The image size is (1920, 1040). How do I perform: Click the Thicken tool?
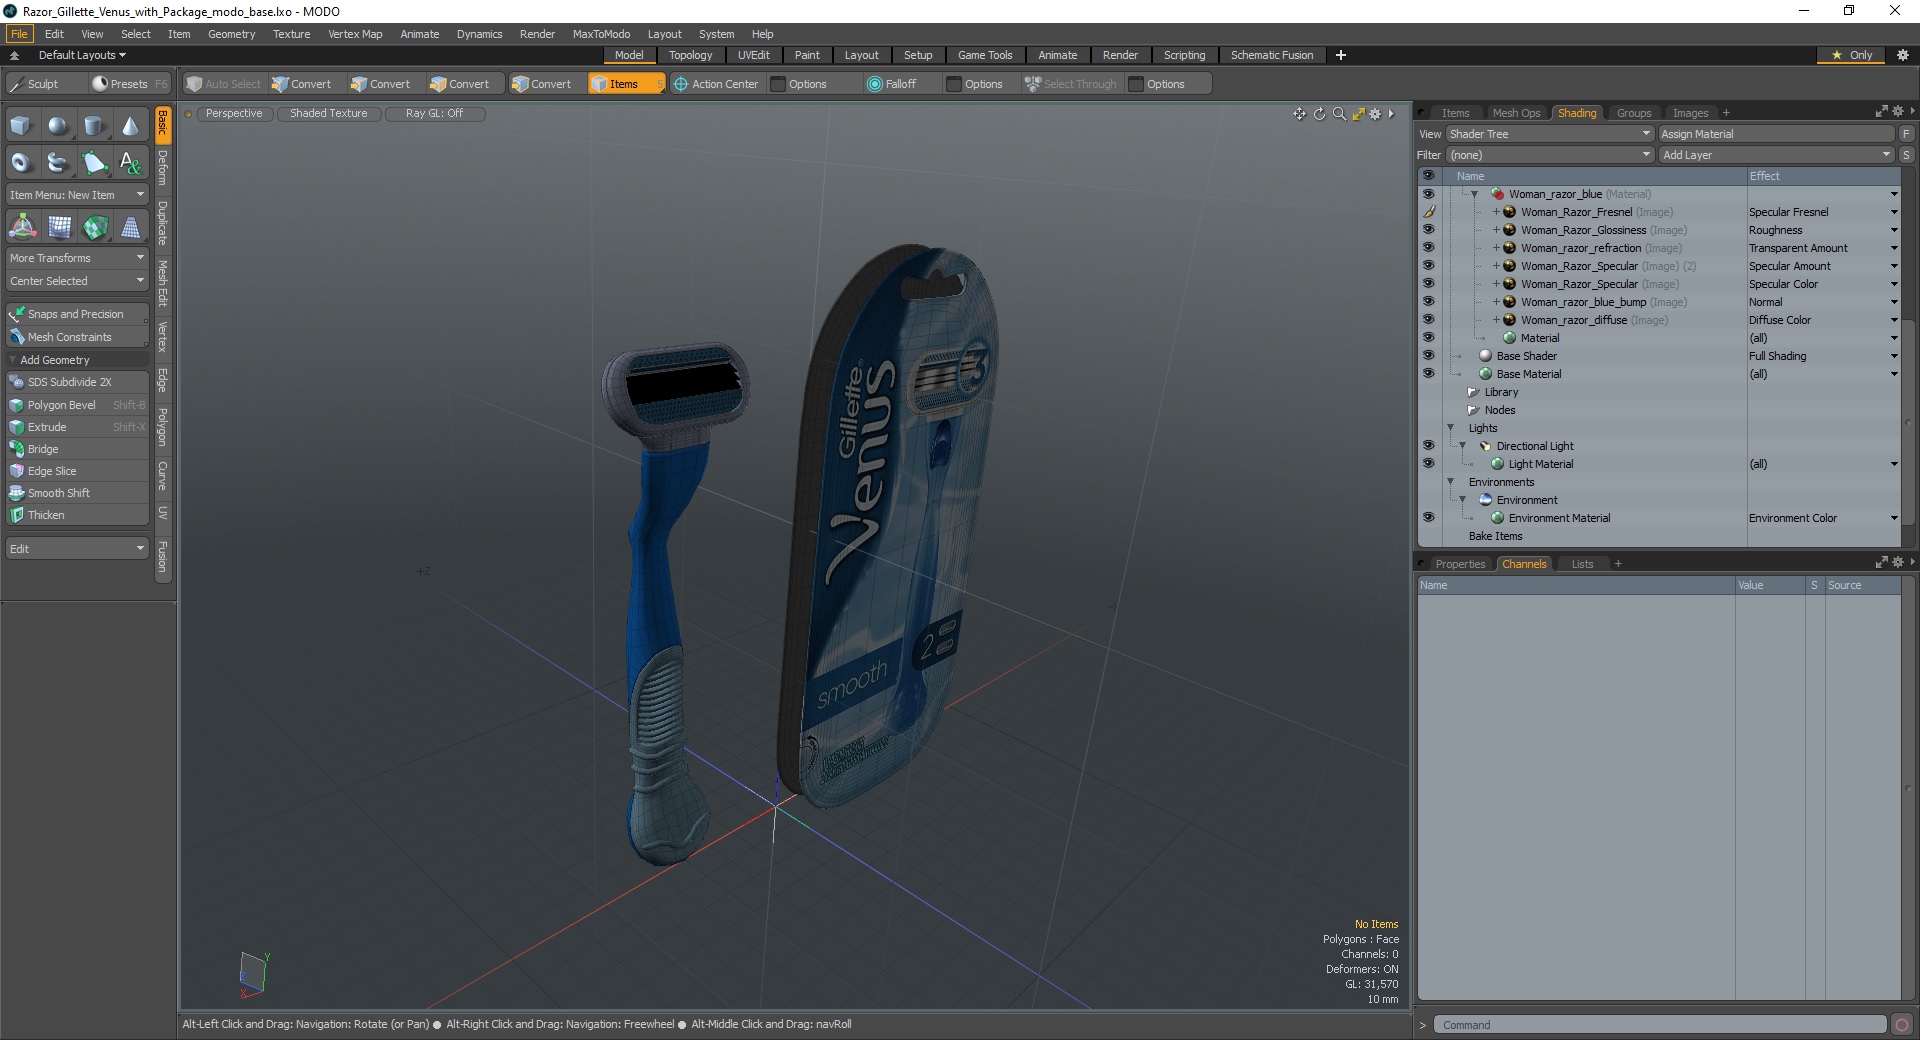pos(77,515)
